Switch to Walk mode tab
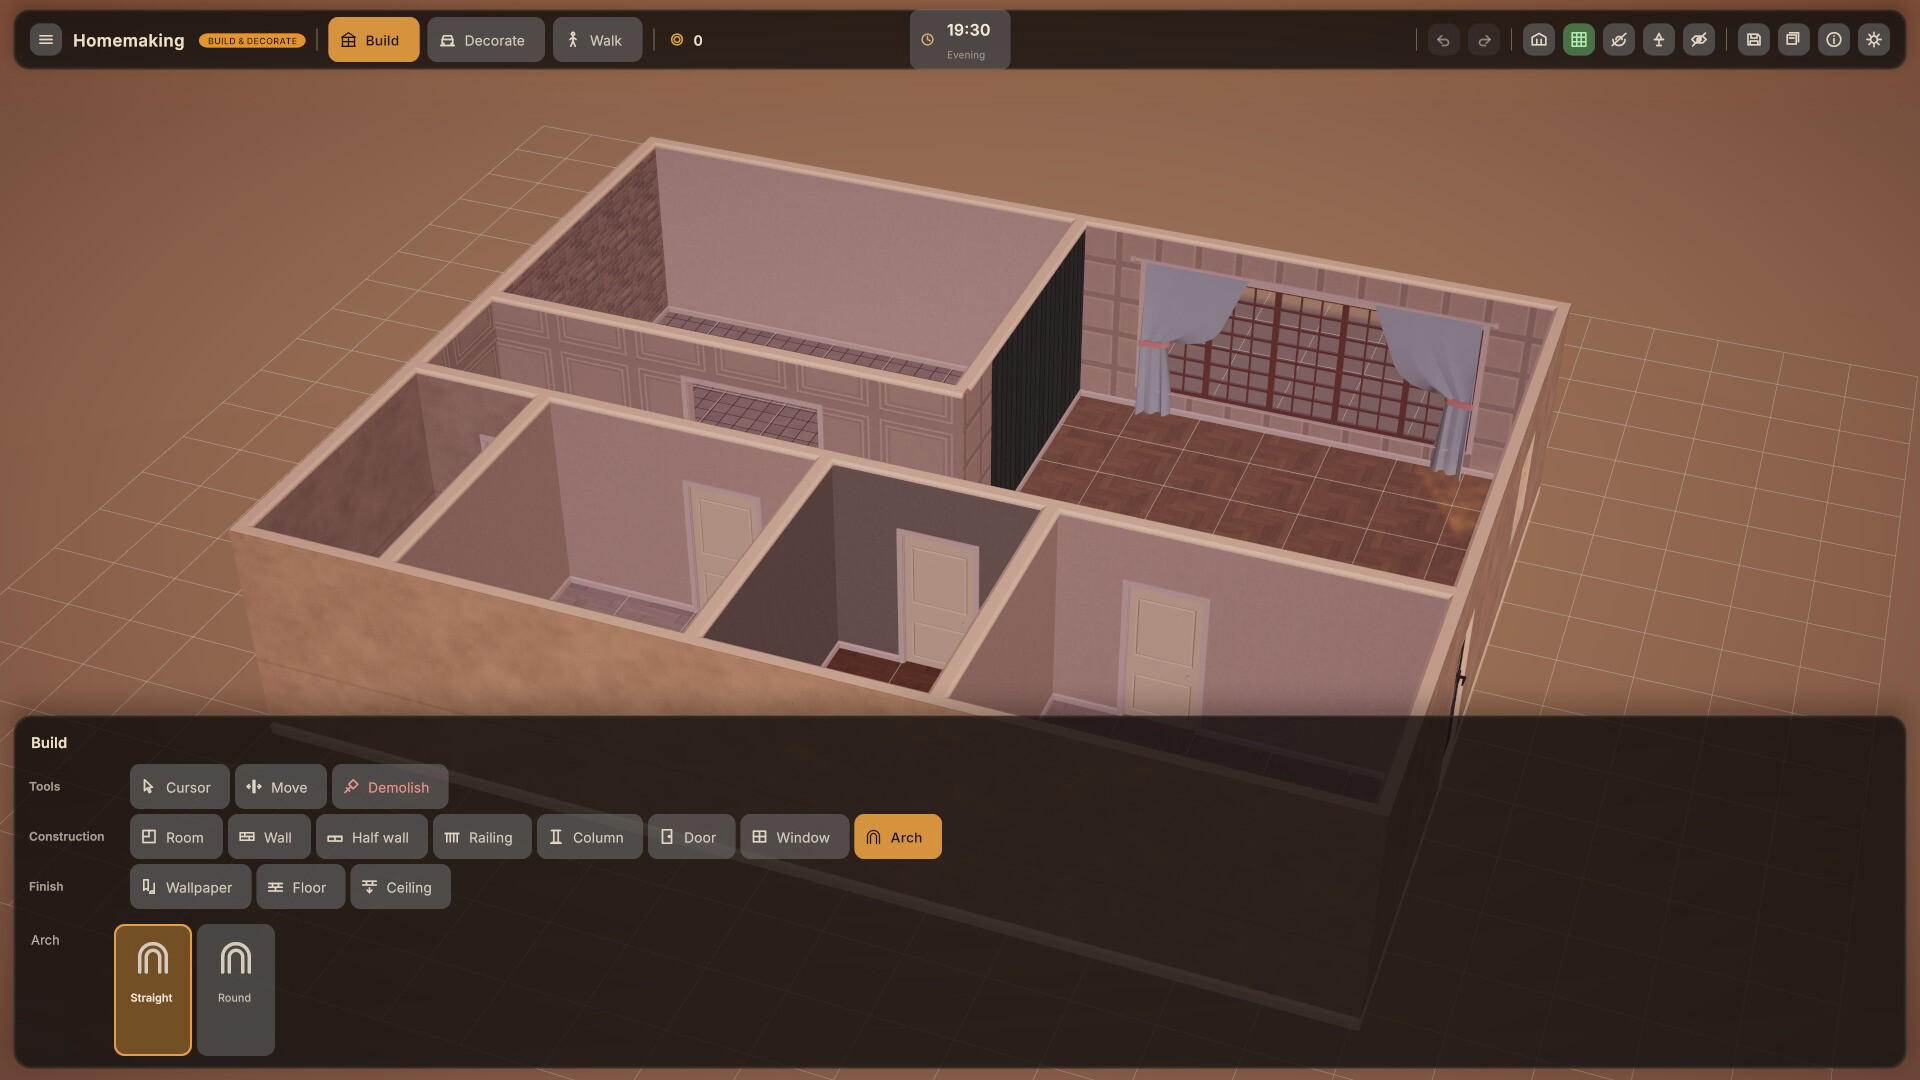 [597, 40]
